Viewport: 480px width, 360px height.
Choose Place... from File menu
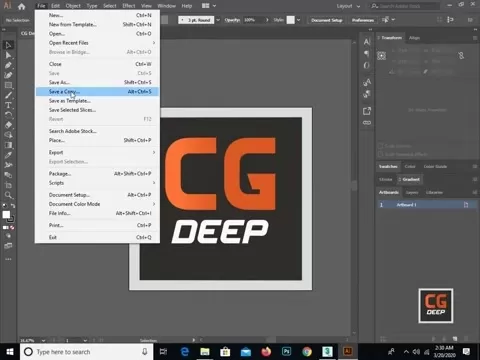(x=97, y=140)
